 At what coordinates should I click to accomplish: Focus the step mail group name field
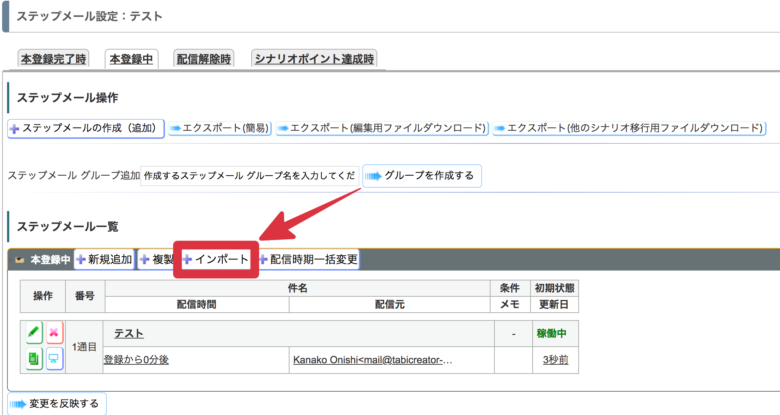click(x=250, y=176)
